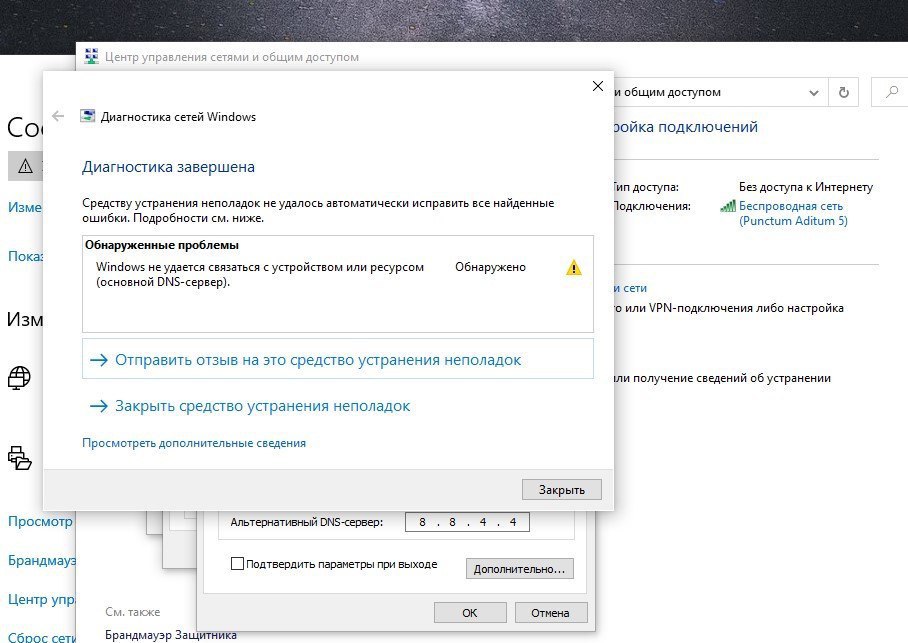Click the search magnifier in Control Panel
This screenshot has width=908, height=643.
892,92
